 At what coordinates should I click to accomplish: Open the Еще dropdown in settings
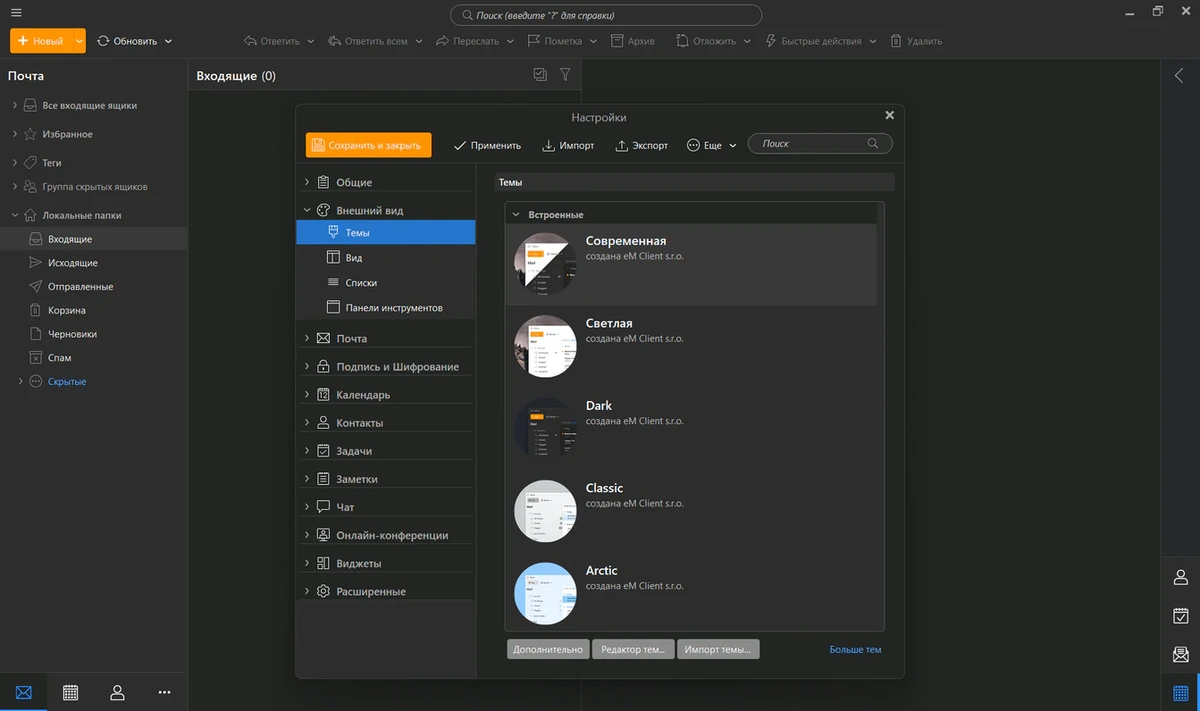pyautogui.click(x=712, y=145)
